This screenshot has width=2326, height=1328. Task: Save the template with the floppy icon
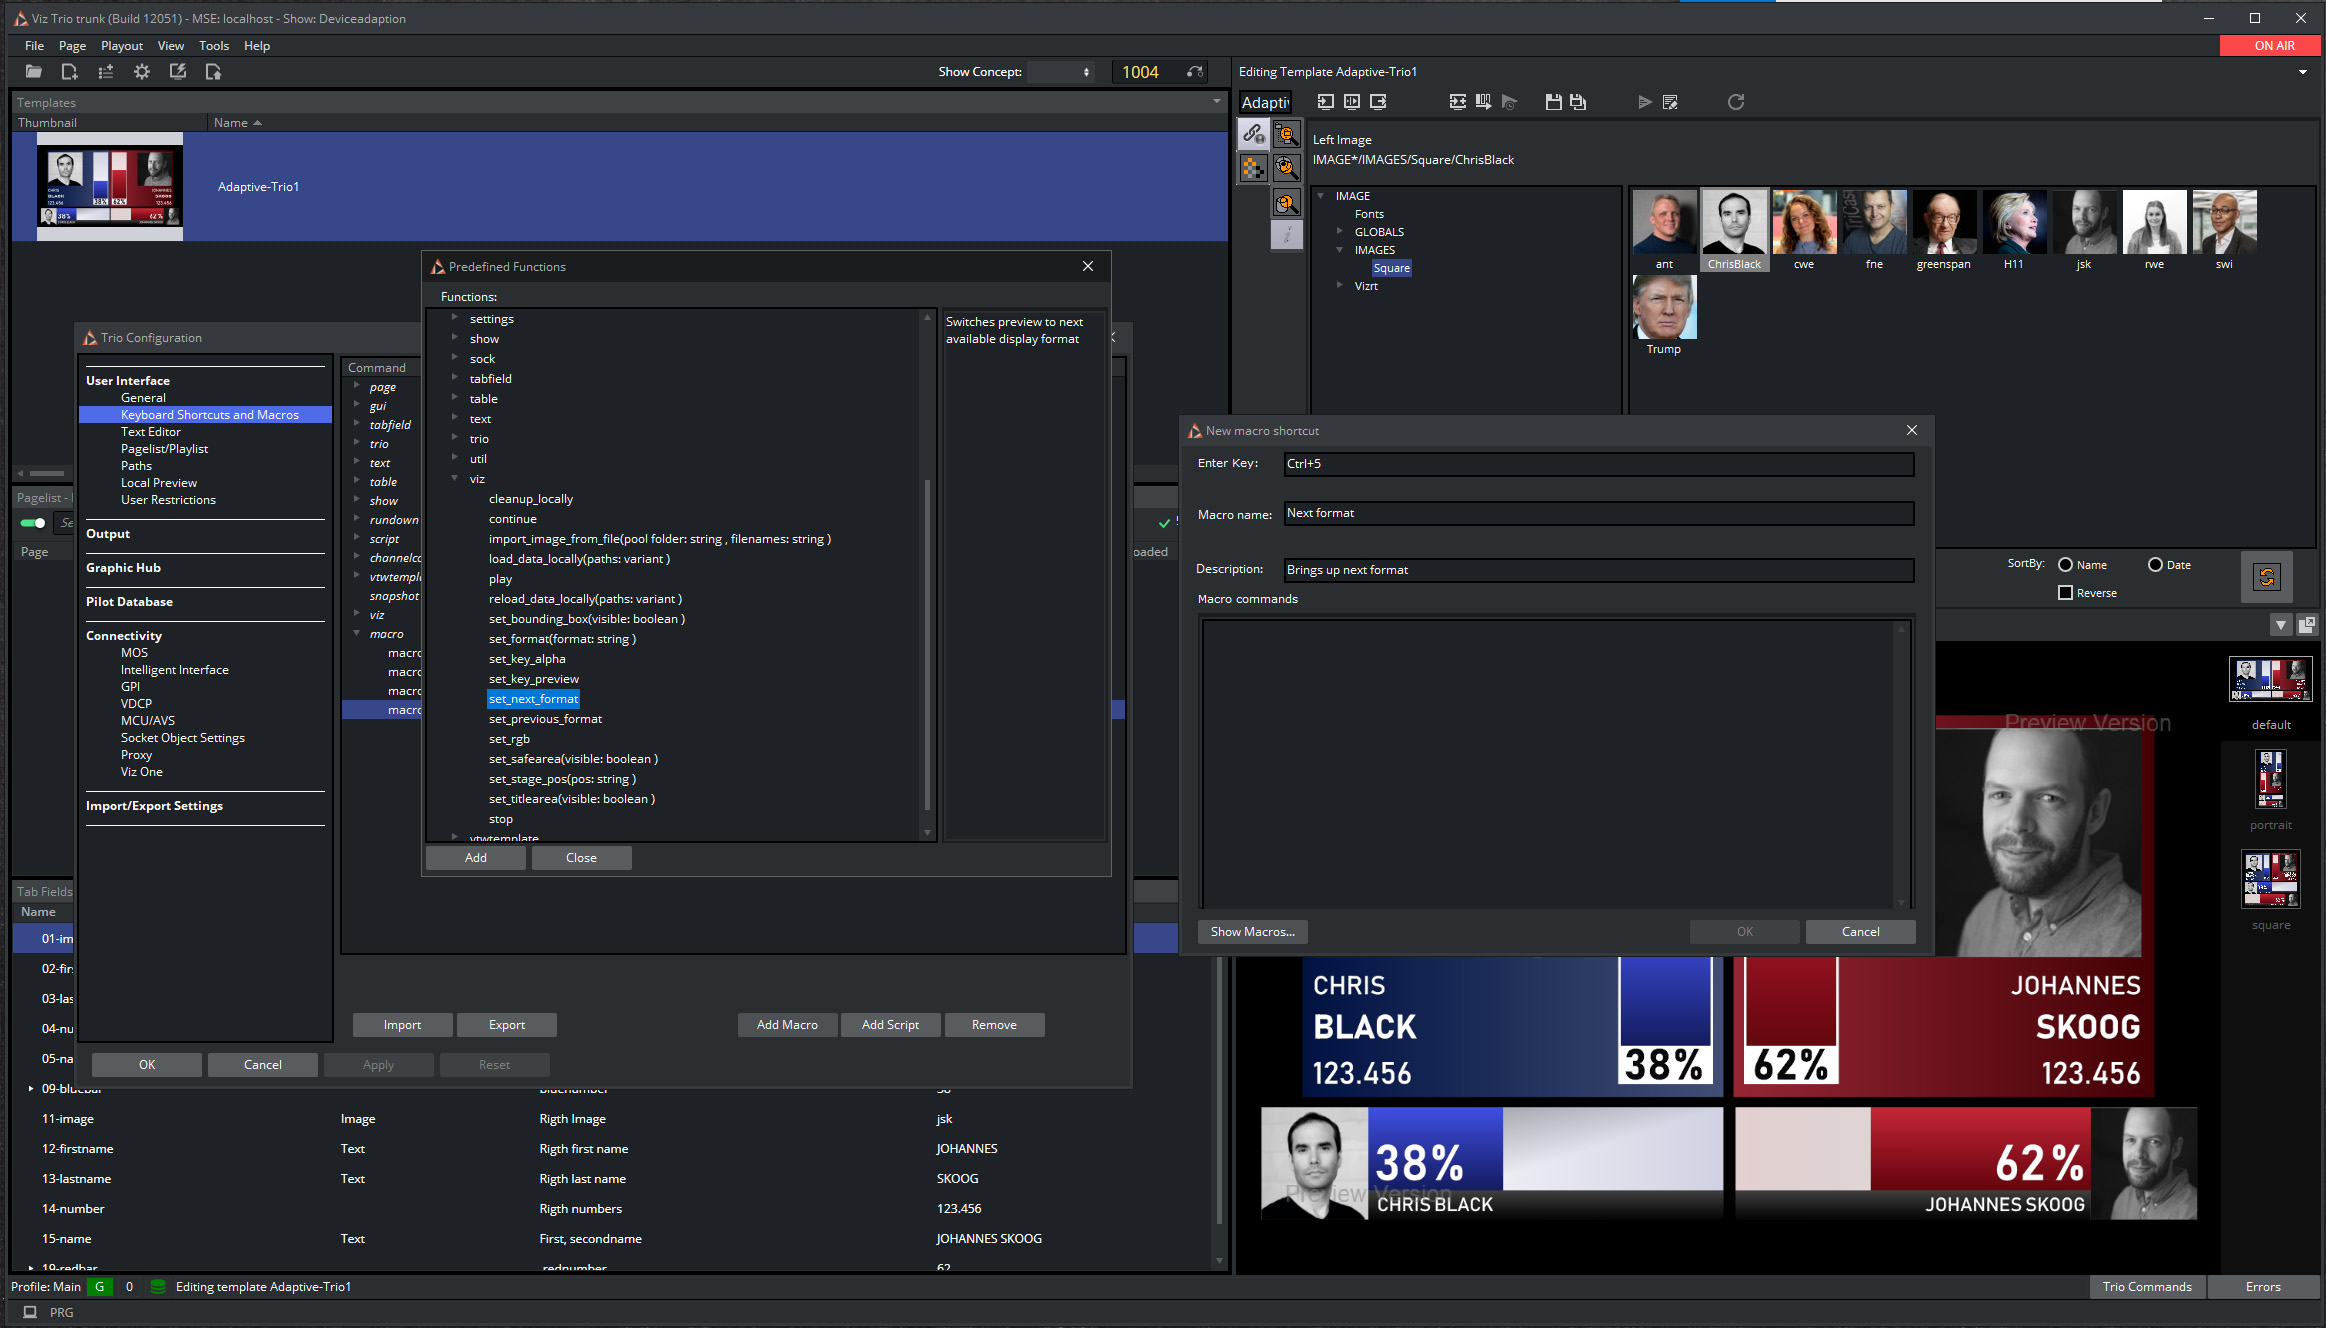[x=1553, y=101]
